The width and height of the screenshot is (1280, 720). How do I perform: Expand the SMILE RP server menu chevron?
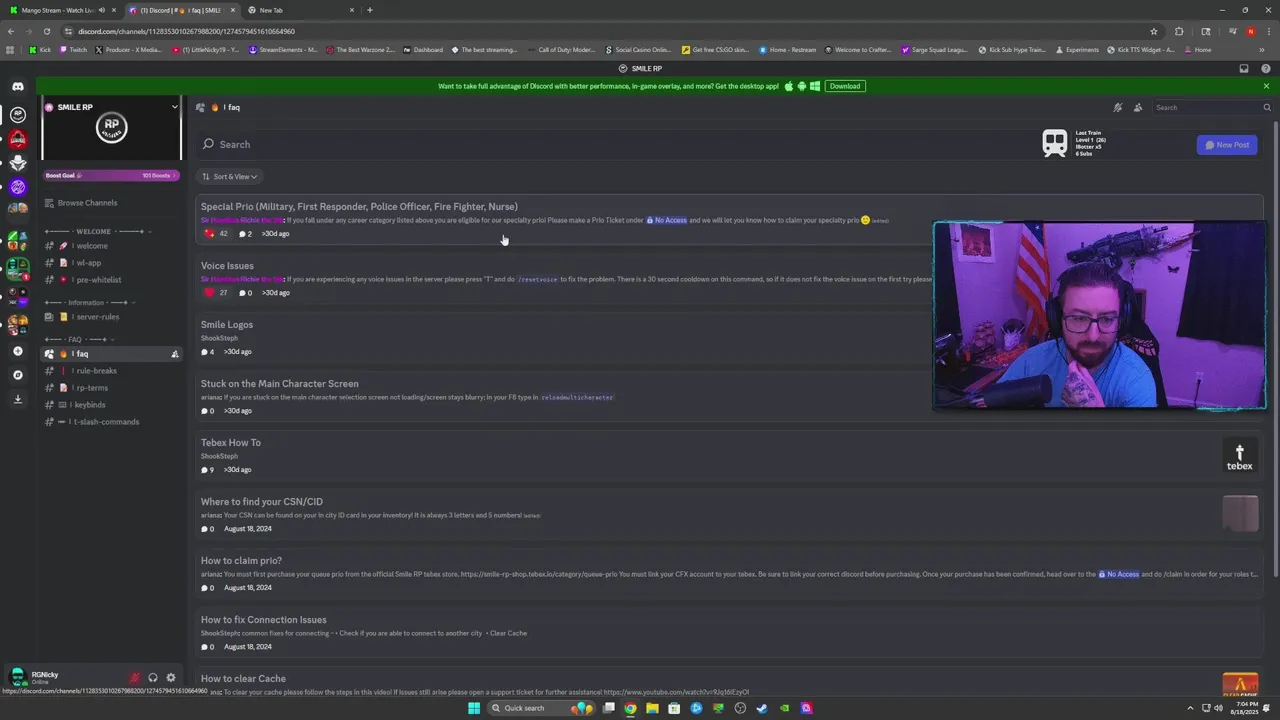174,107
